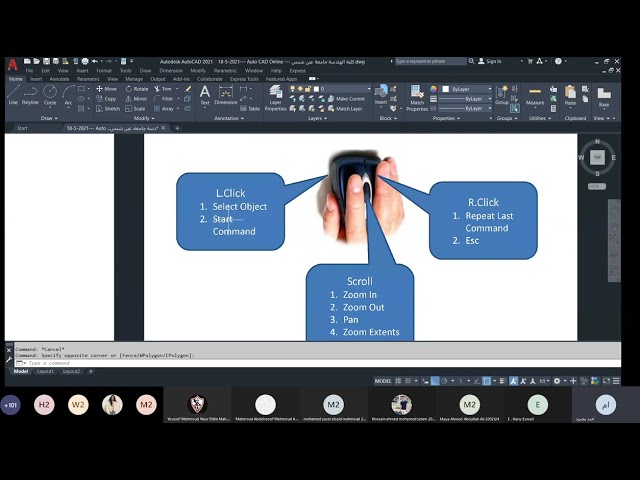Expand the Block panel

click(x=388, y=118)
